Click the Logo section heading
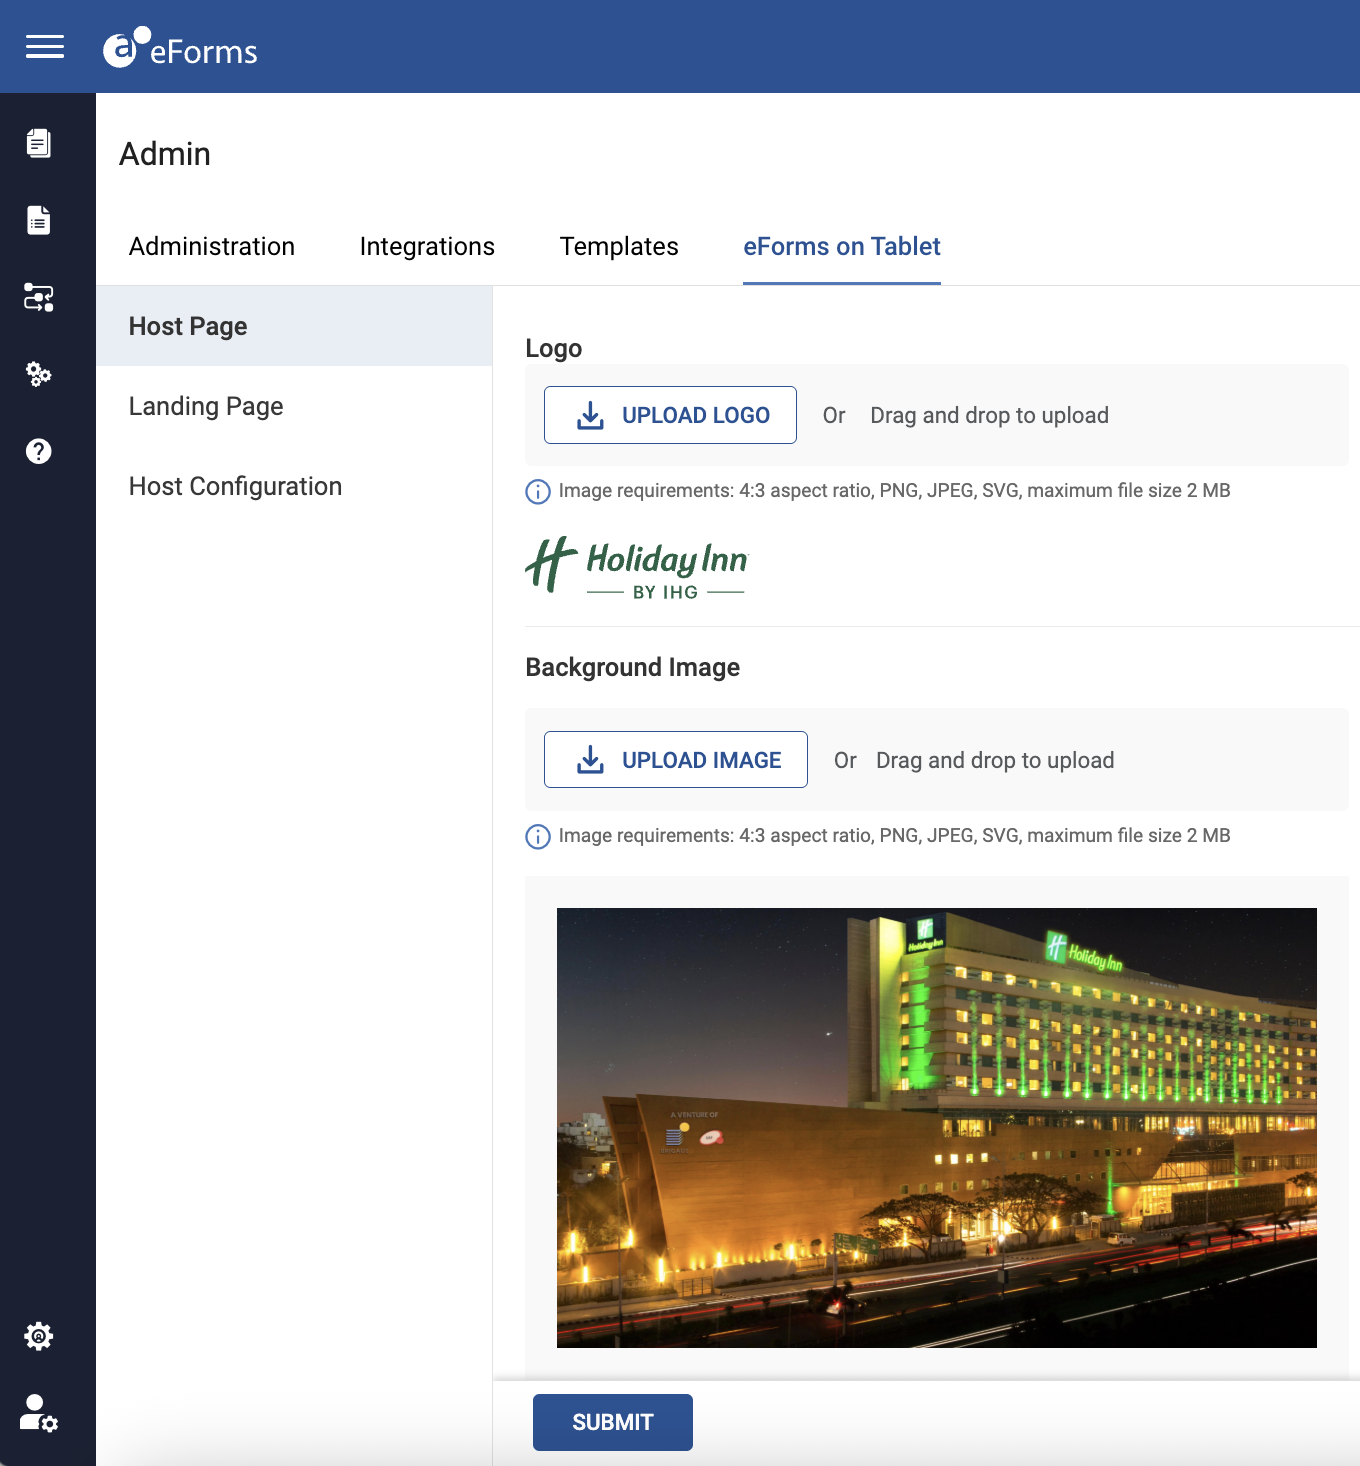 pos(554,348)
